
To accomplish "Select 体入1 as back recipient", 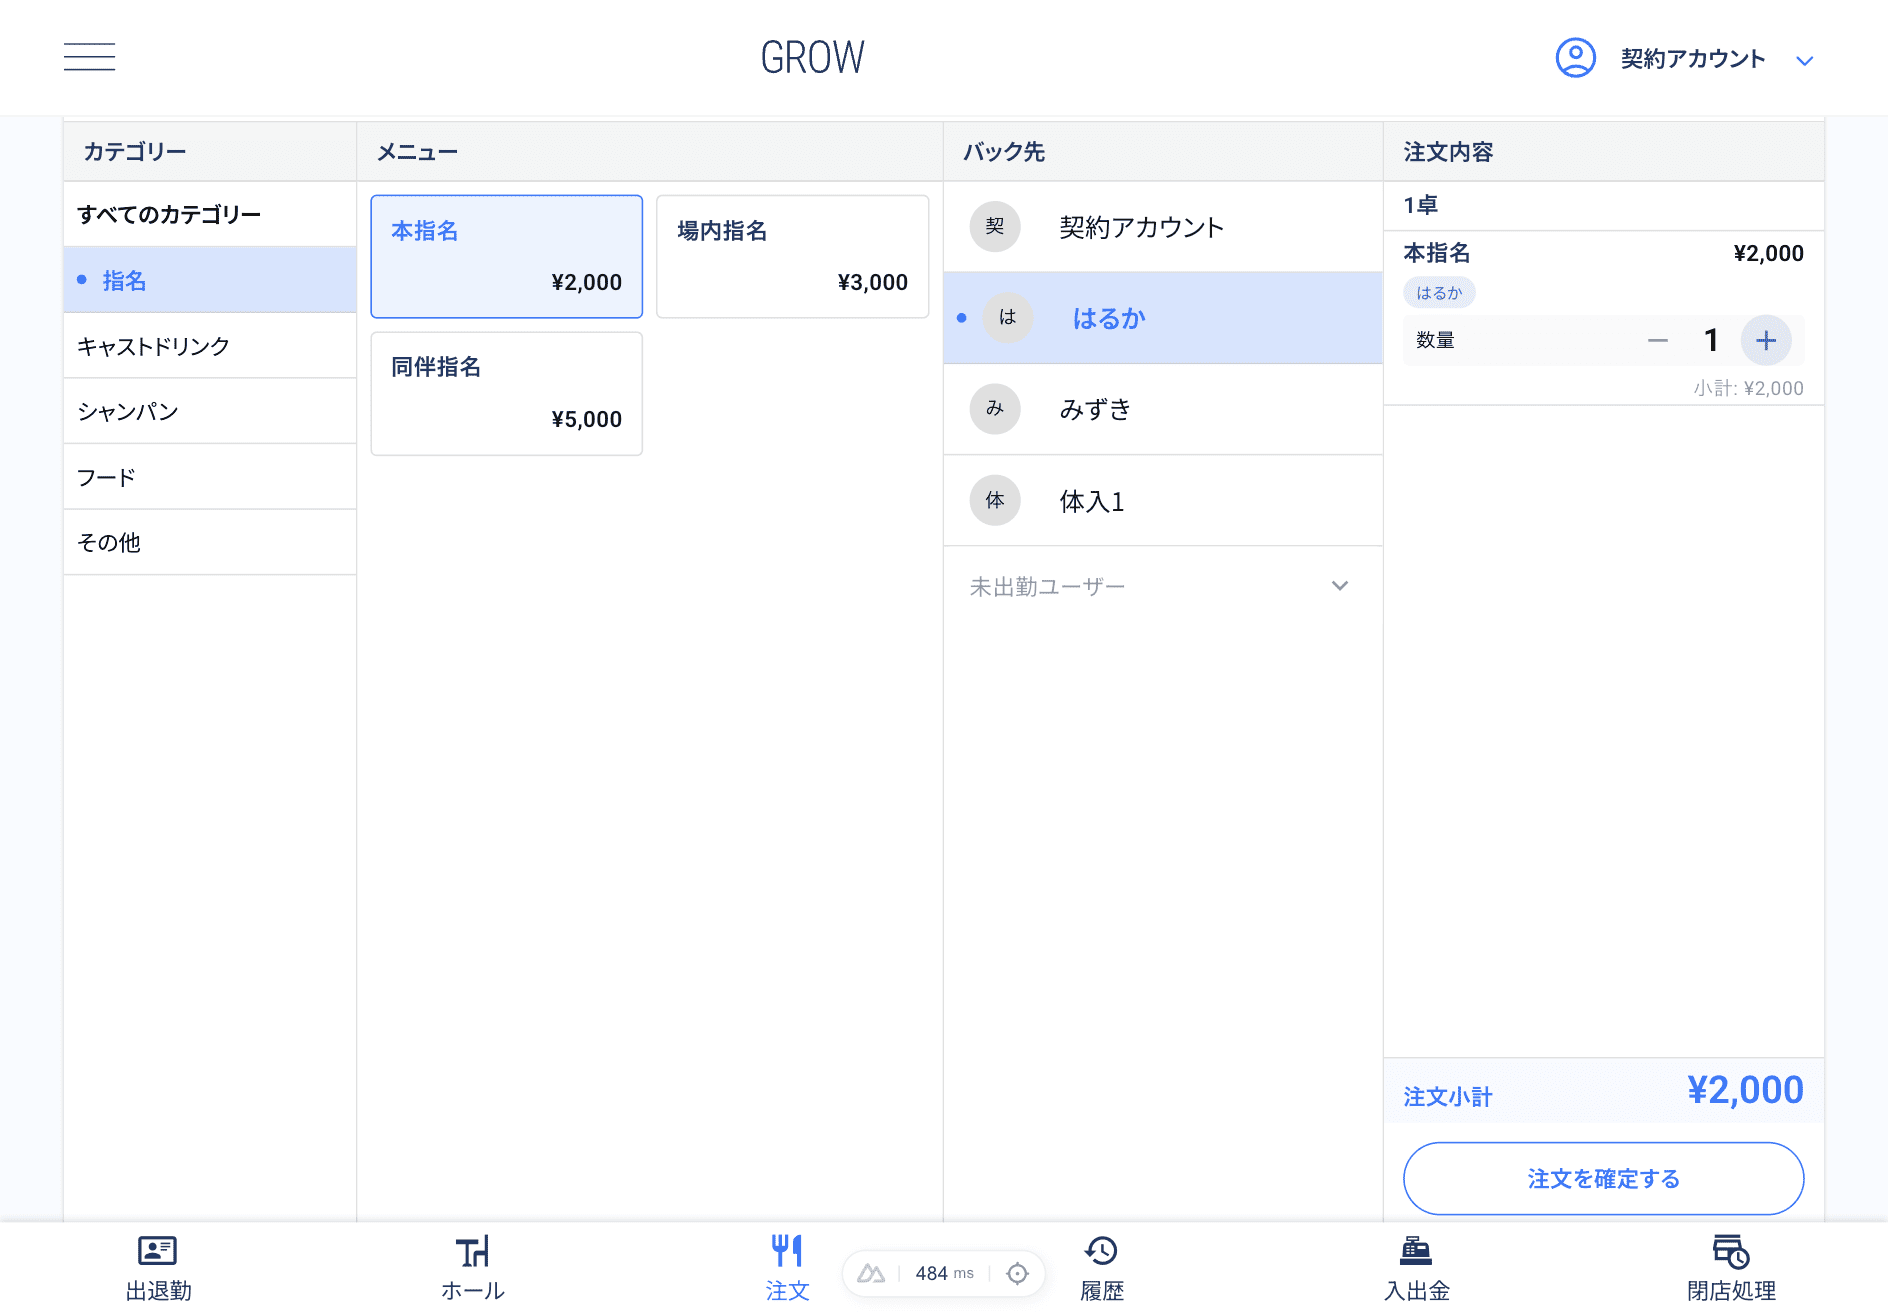I will [1162, 501].
